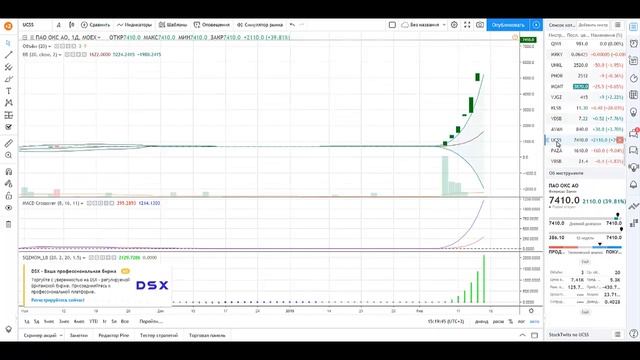Open the watchlist menu hamburger icon
This screenshot has height=360, width=640.
[618, 25]
